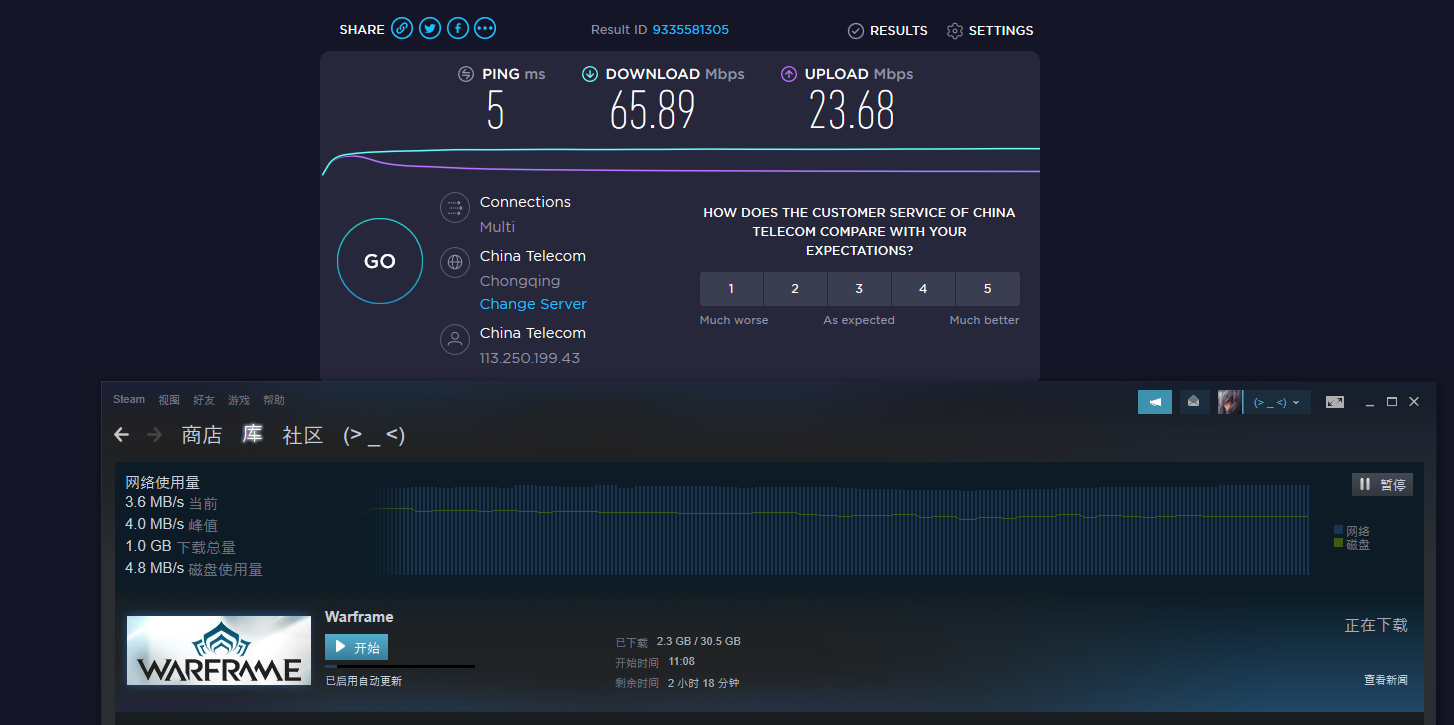This screenshot has height=725, width=1454.
Task: Pause the download with 暂停 button
Action: point(1382,485)
